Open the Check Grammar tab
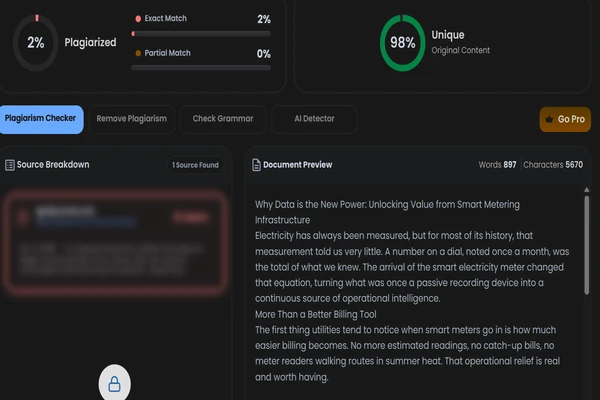The image size is (600, 400). click(223, 119)
